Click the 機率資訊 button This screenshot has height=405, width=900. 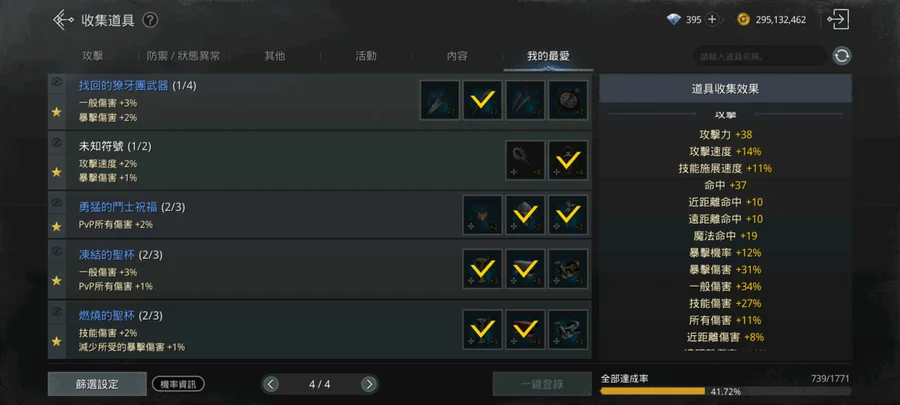pyautogui.click(x=179, y=384)
